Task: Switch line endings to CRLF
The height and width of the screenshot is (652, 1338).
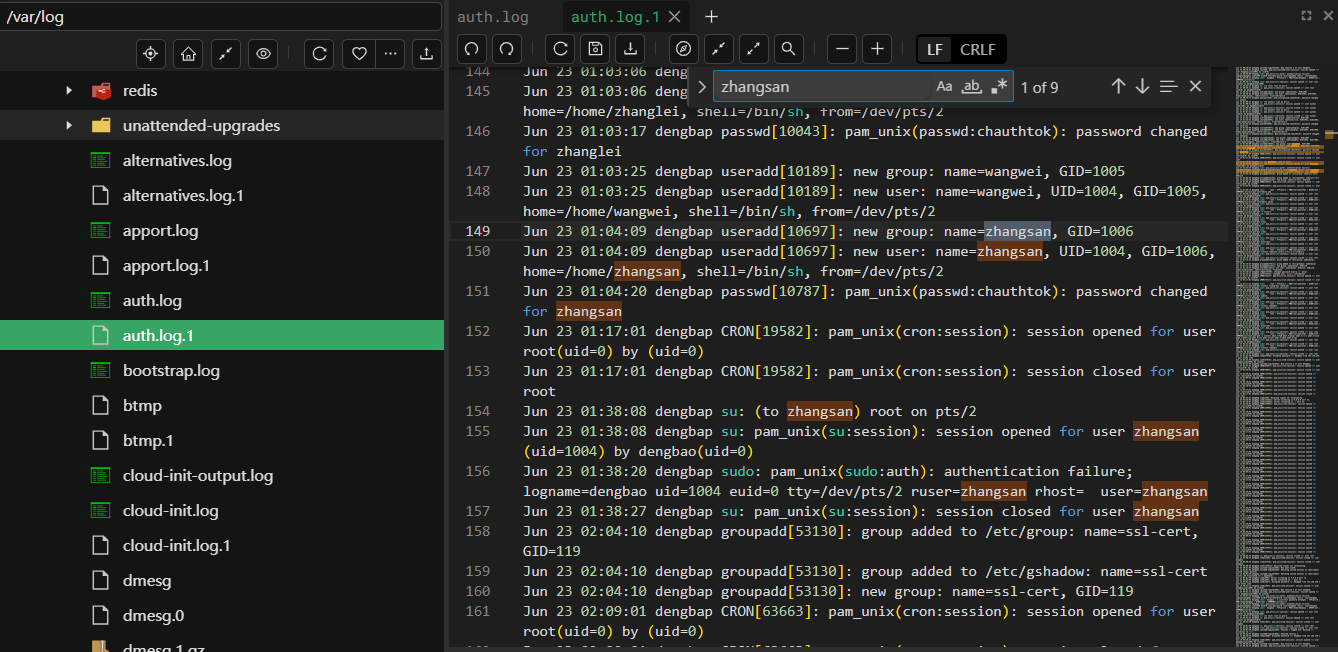Action: pos(977,49)
